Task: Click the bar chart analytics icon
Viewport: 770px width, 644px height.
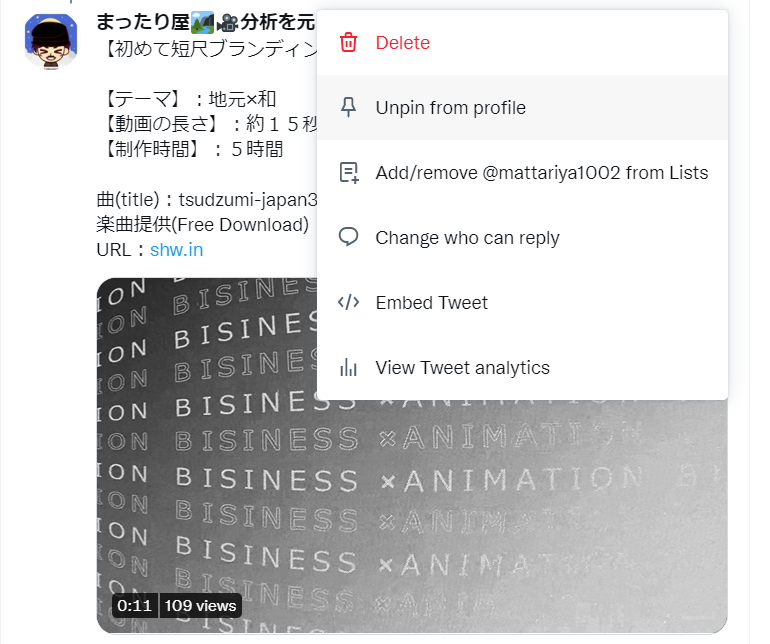Action: [x=348, y=367]
